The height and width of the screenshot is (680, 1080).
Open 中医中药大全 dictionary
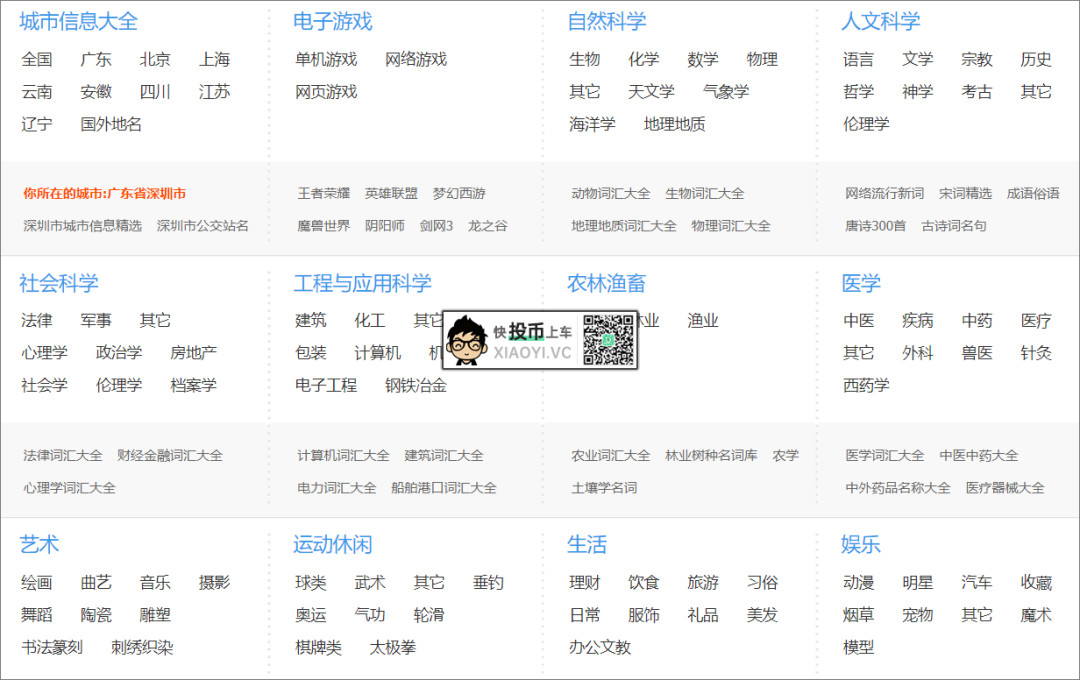[x=979, y=455]
